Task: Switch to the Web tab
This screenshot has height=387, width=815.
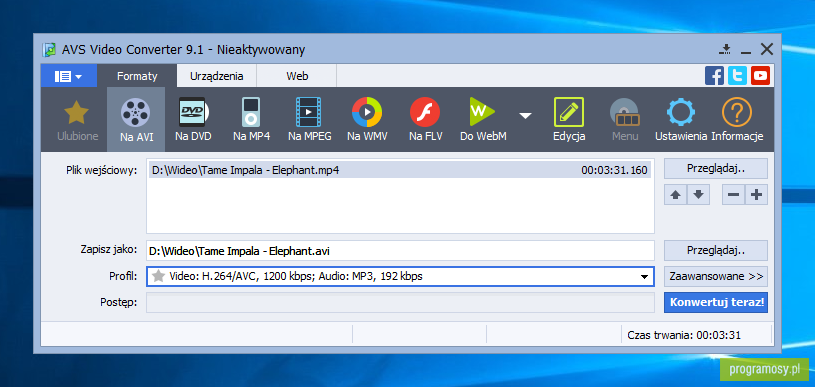Action: (297, 76)
